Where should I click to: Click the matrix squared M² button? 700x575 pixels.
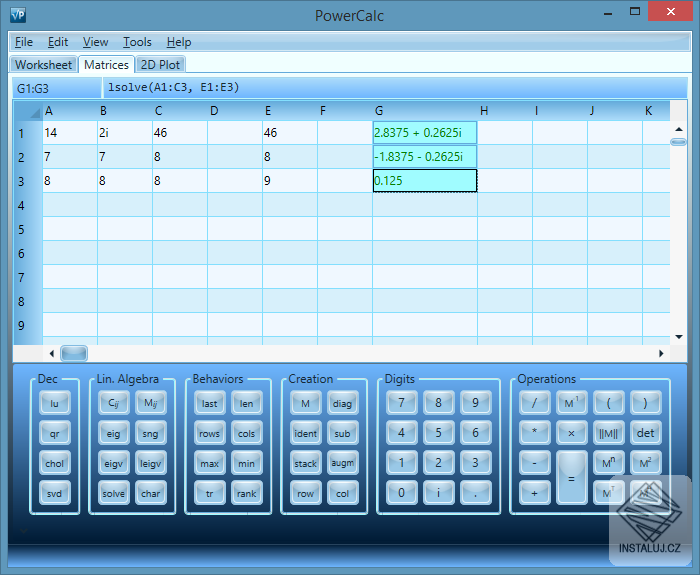646,462
